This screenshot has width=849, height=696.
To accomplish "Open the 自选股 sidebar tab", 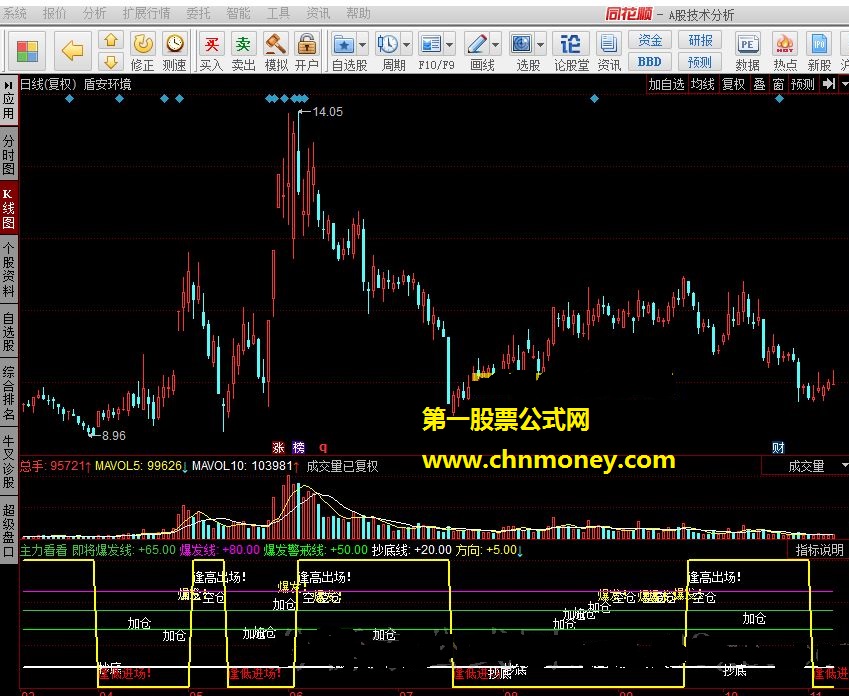I will coord(8,331).
